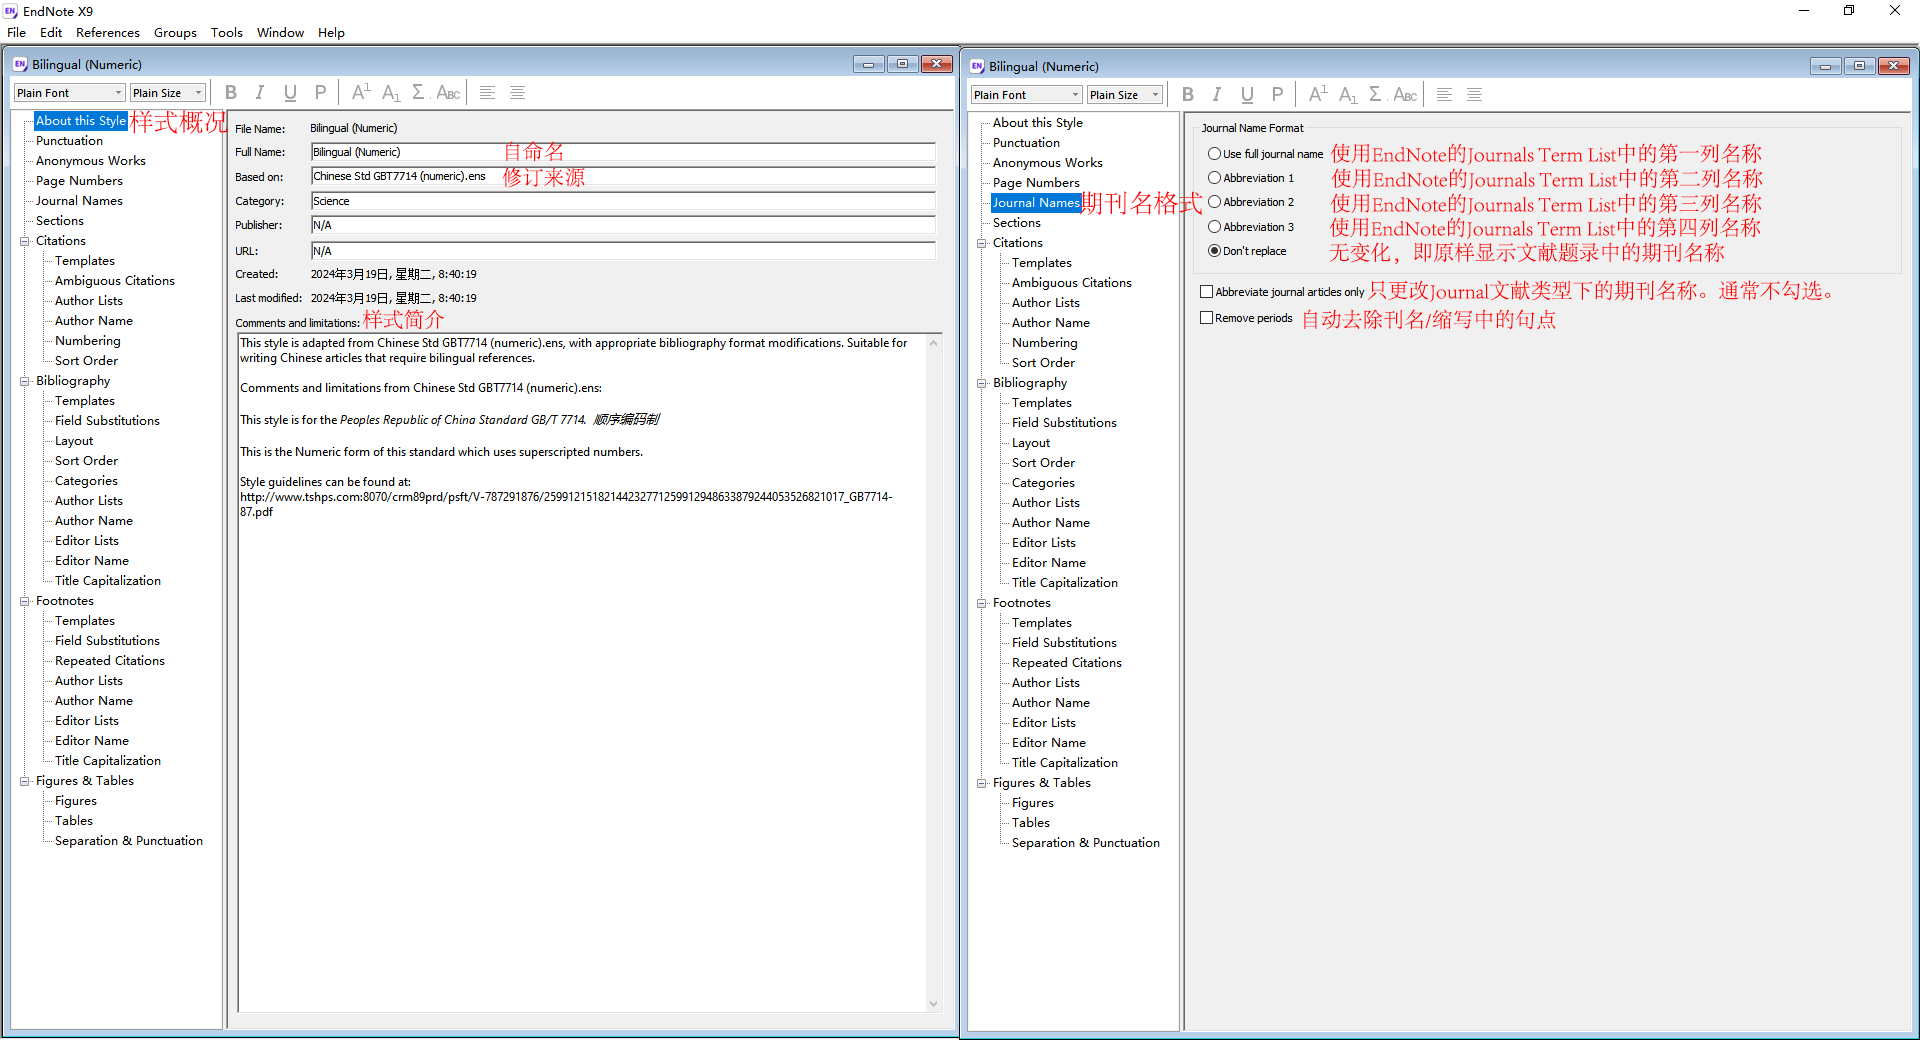Click the comments scrollbar down arrow
1920x1040 pixels.
[934, 1004]
